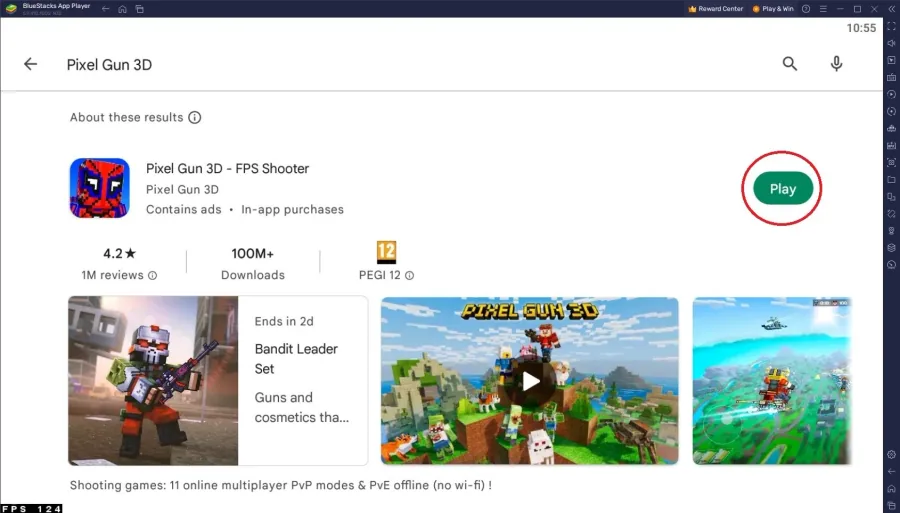Click the BlueStacks title bar home icon
Viewport: 900px width, 513px height.
(x=122, y=9)
